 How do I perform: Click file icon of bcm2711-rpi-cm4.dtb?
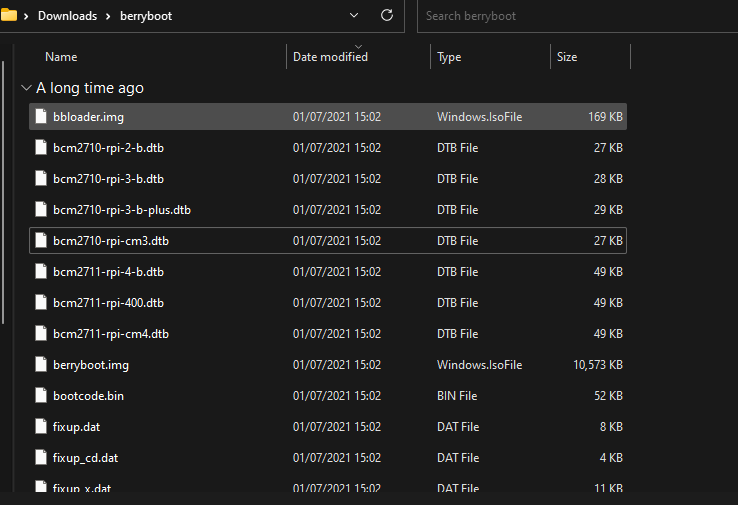[x=41, y=334]
